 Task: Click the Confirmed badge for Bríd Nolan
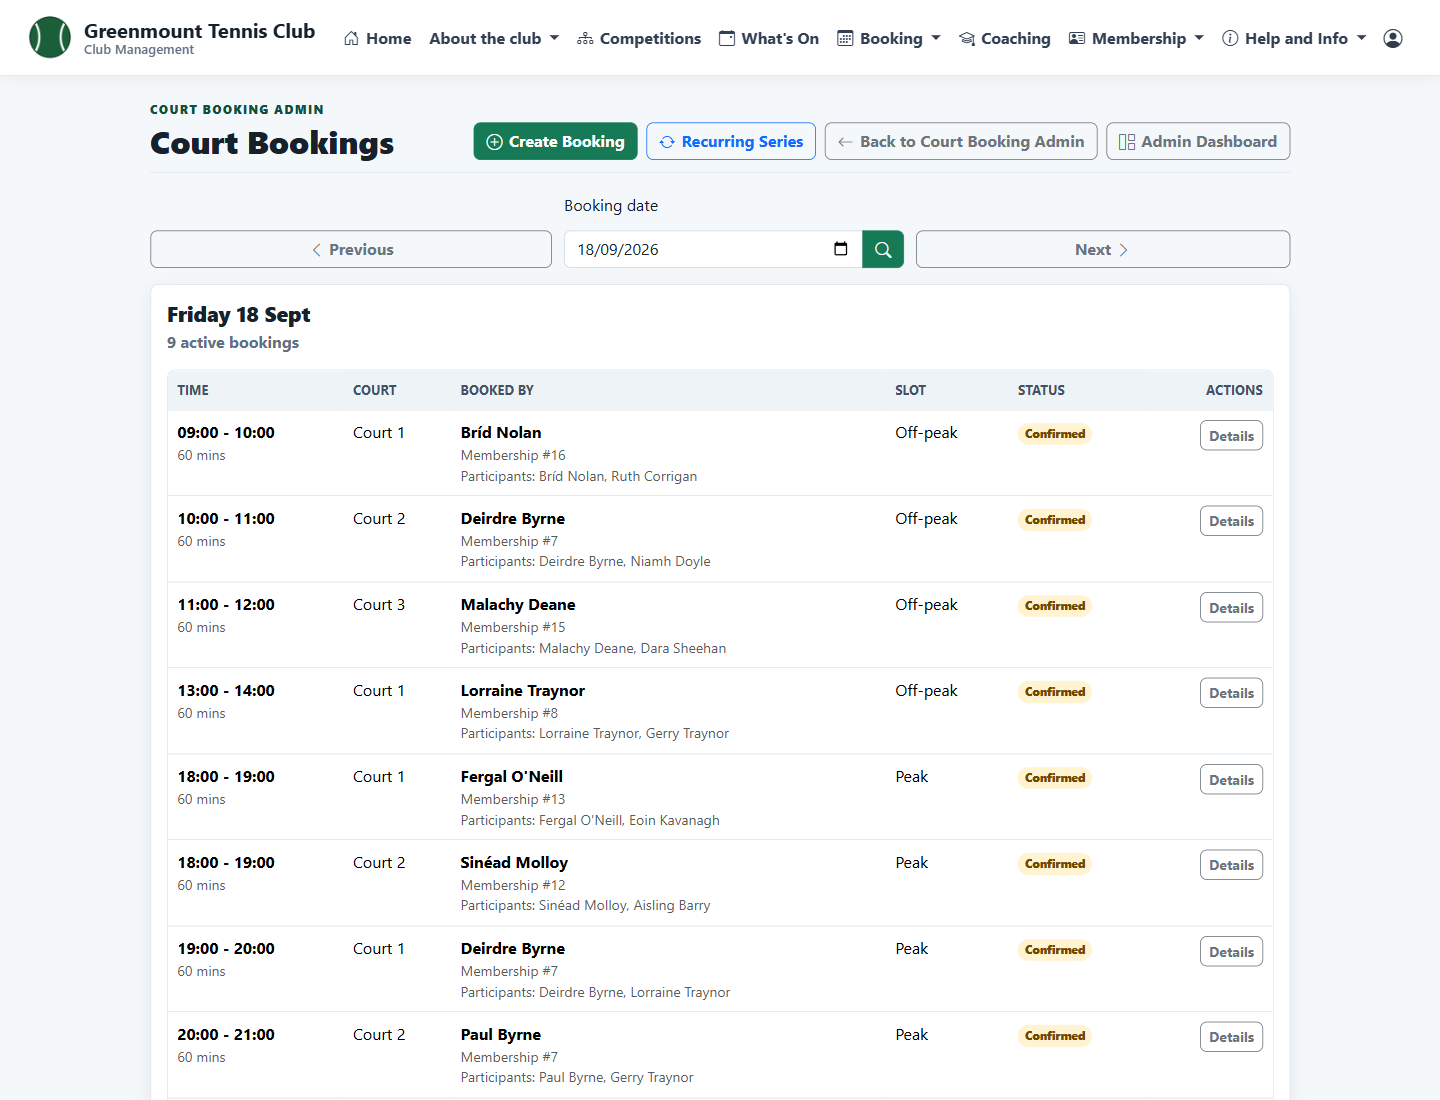pyautogui.click(x=1055, y=434)
